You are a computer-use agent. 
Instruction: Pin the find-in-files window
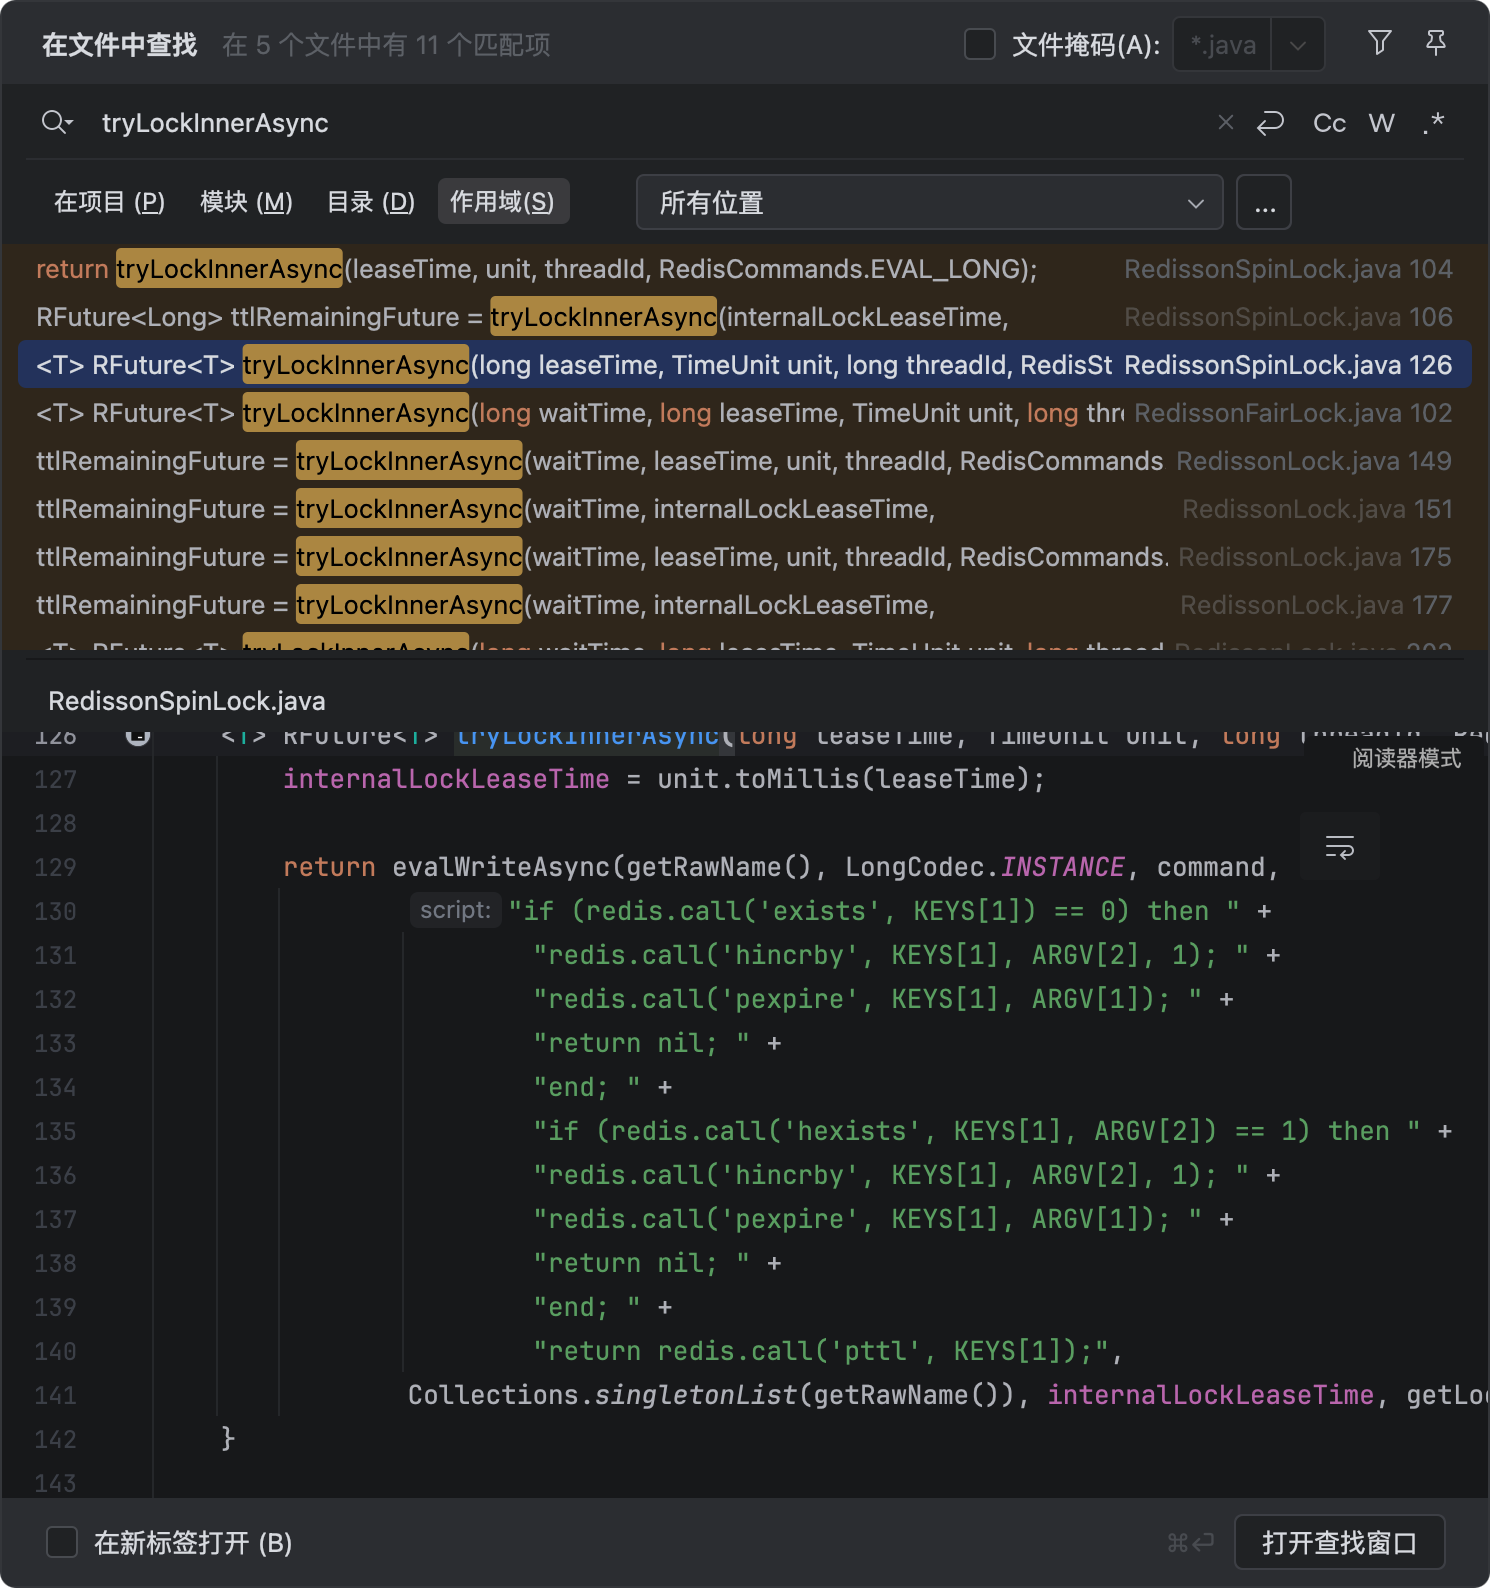point(1435,43)
